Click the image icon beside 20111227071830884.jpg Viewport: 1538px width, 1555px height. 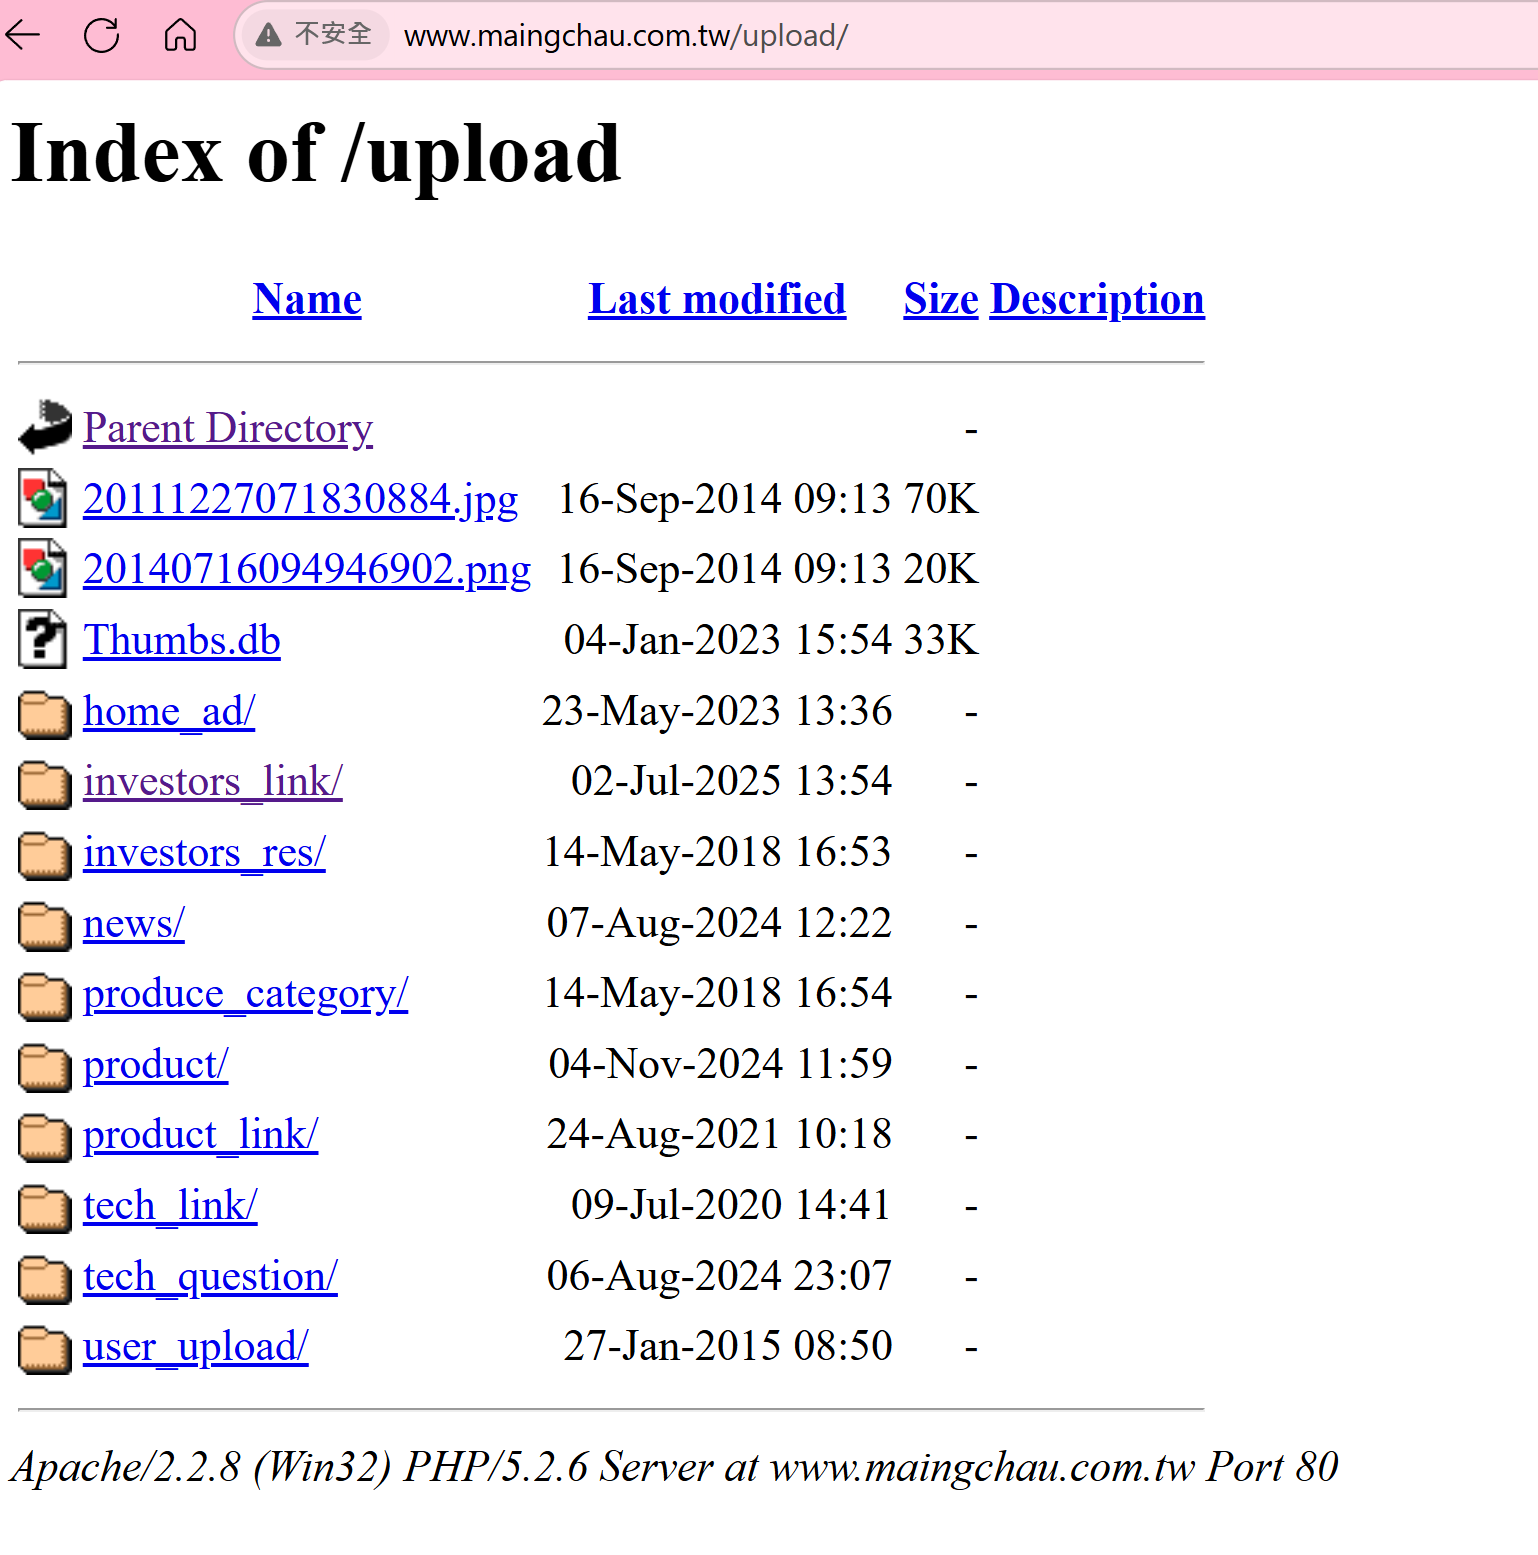tap(43, 498)
